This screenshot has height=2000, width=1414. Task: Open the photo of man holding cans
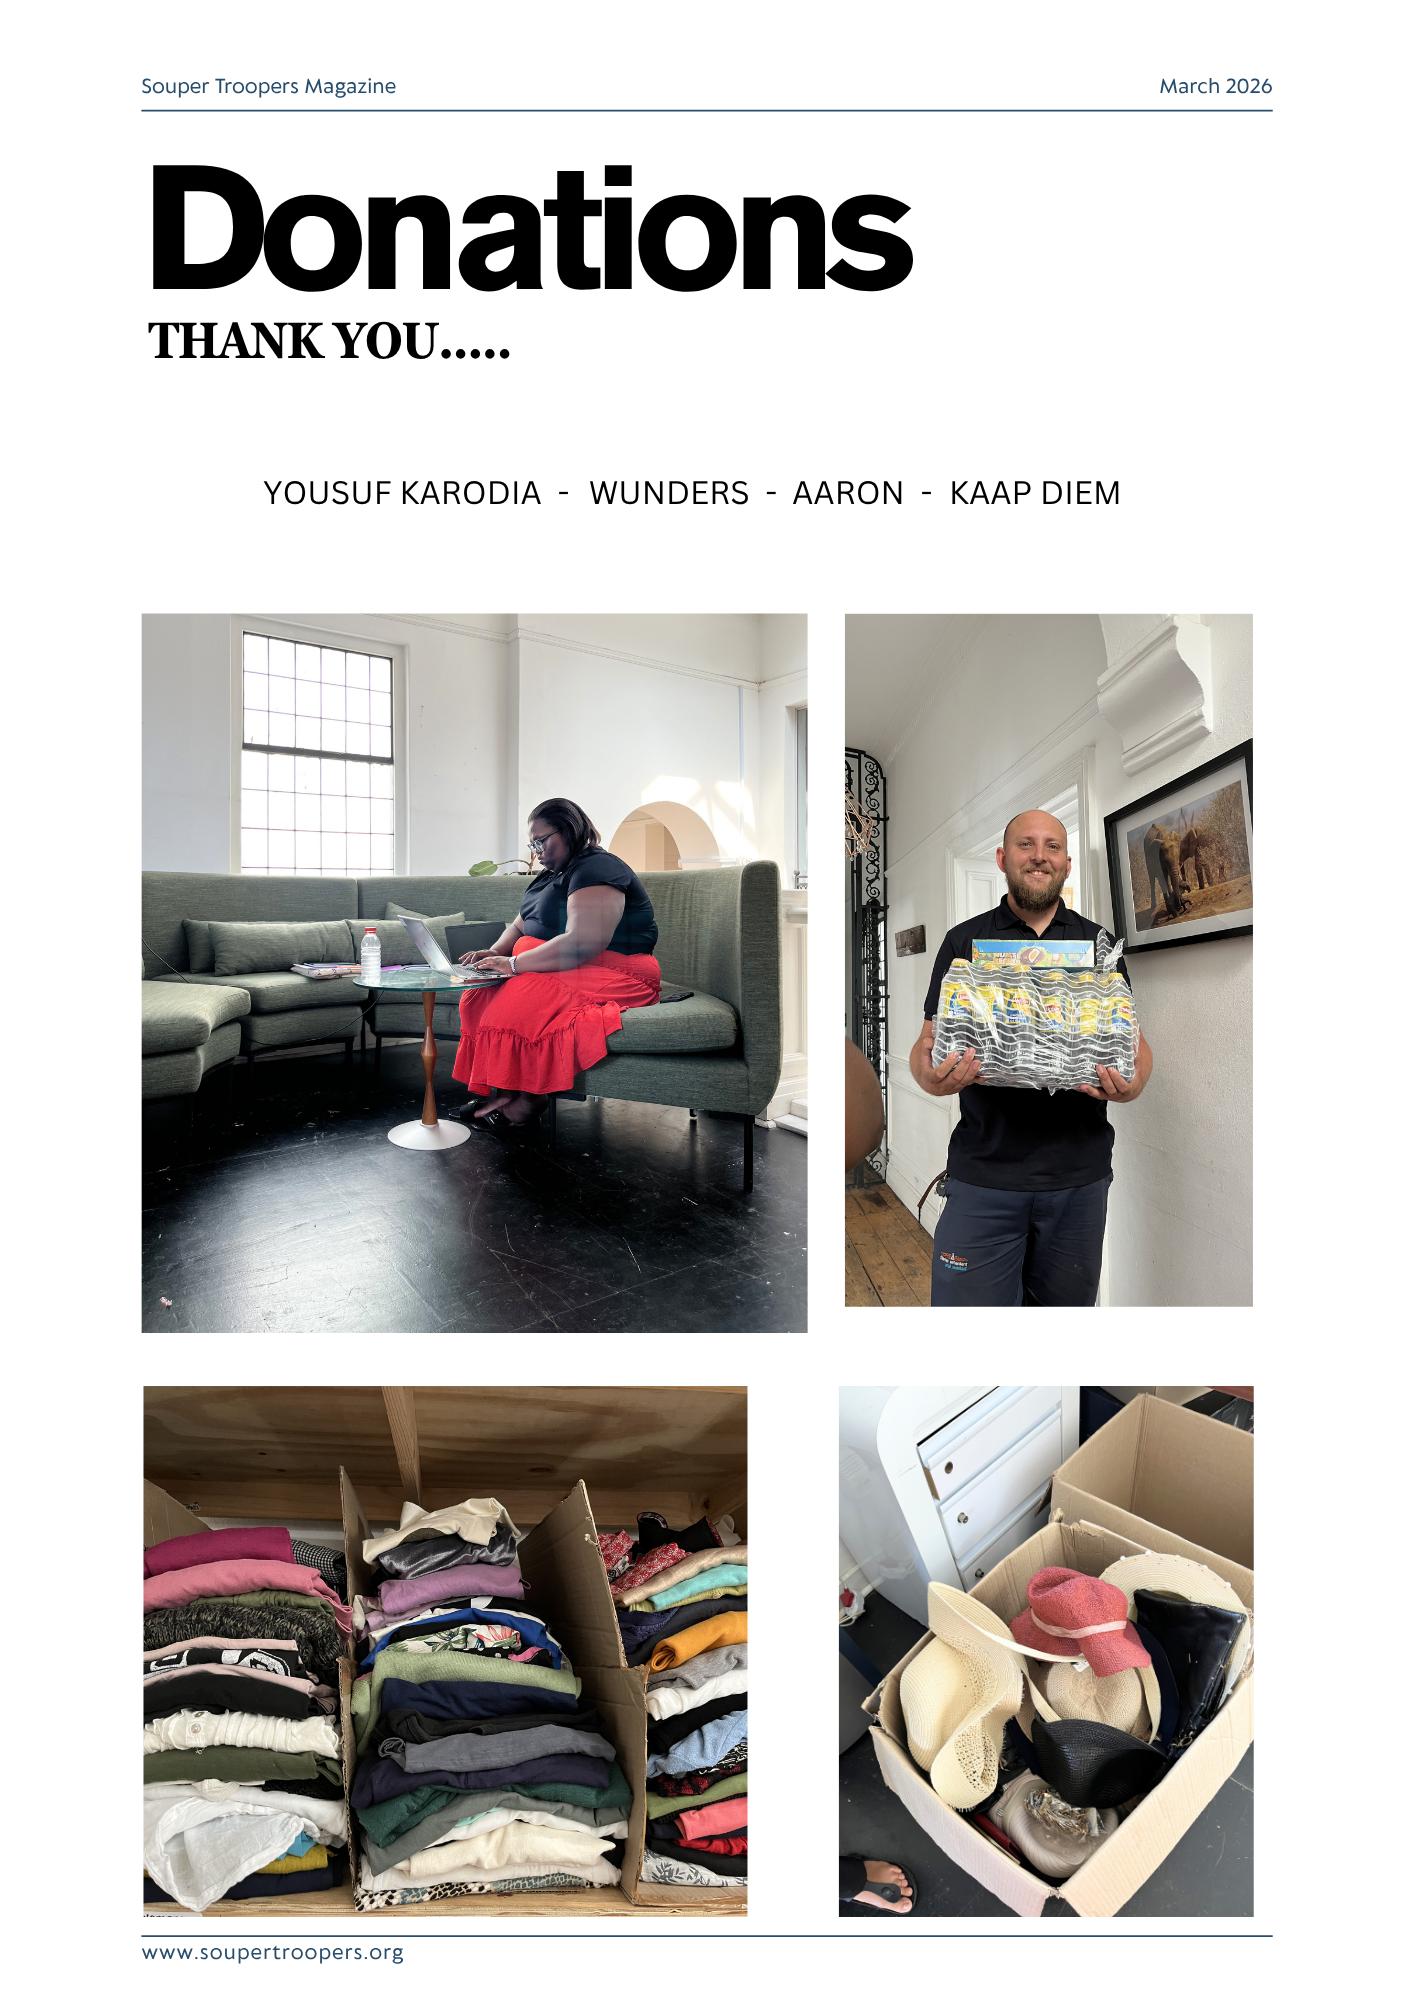[x=1048, y=960]
